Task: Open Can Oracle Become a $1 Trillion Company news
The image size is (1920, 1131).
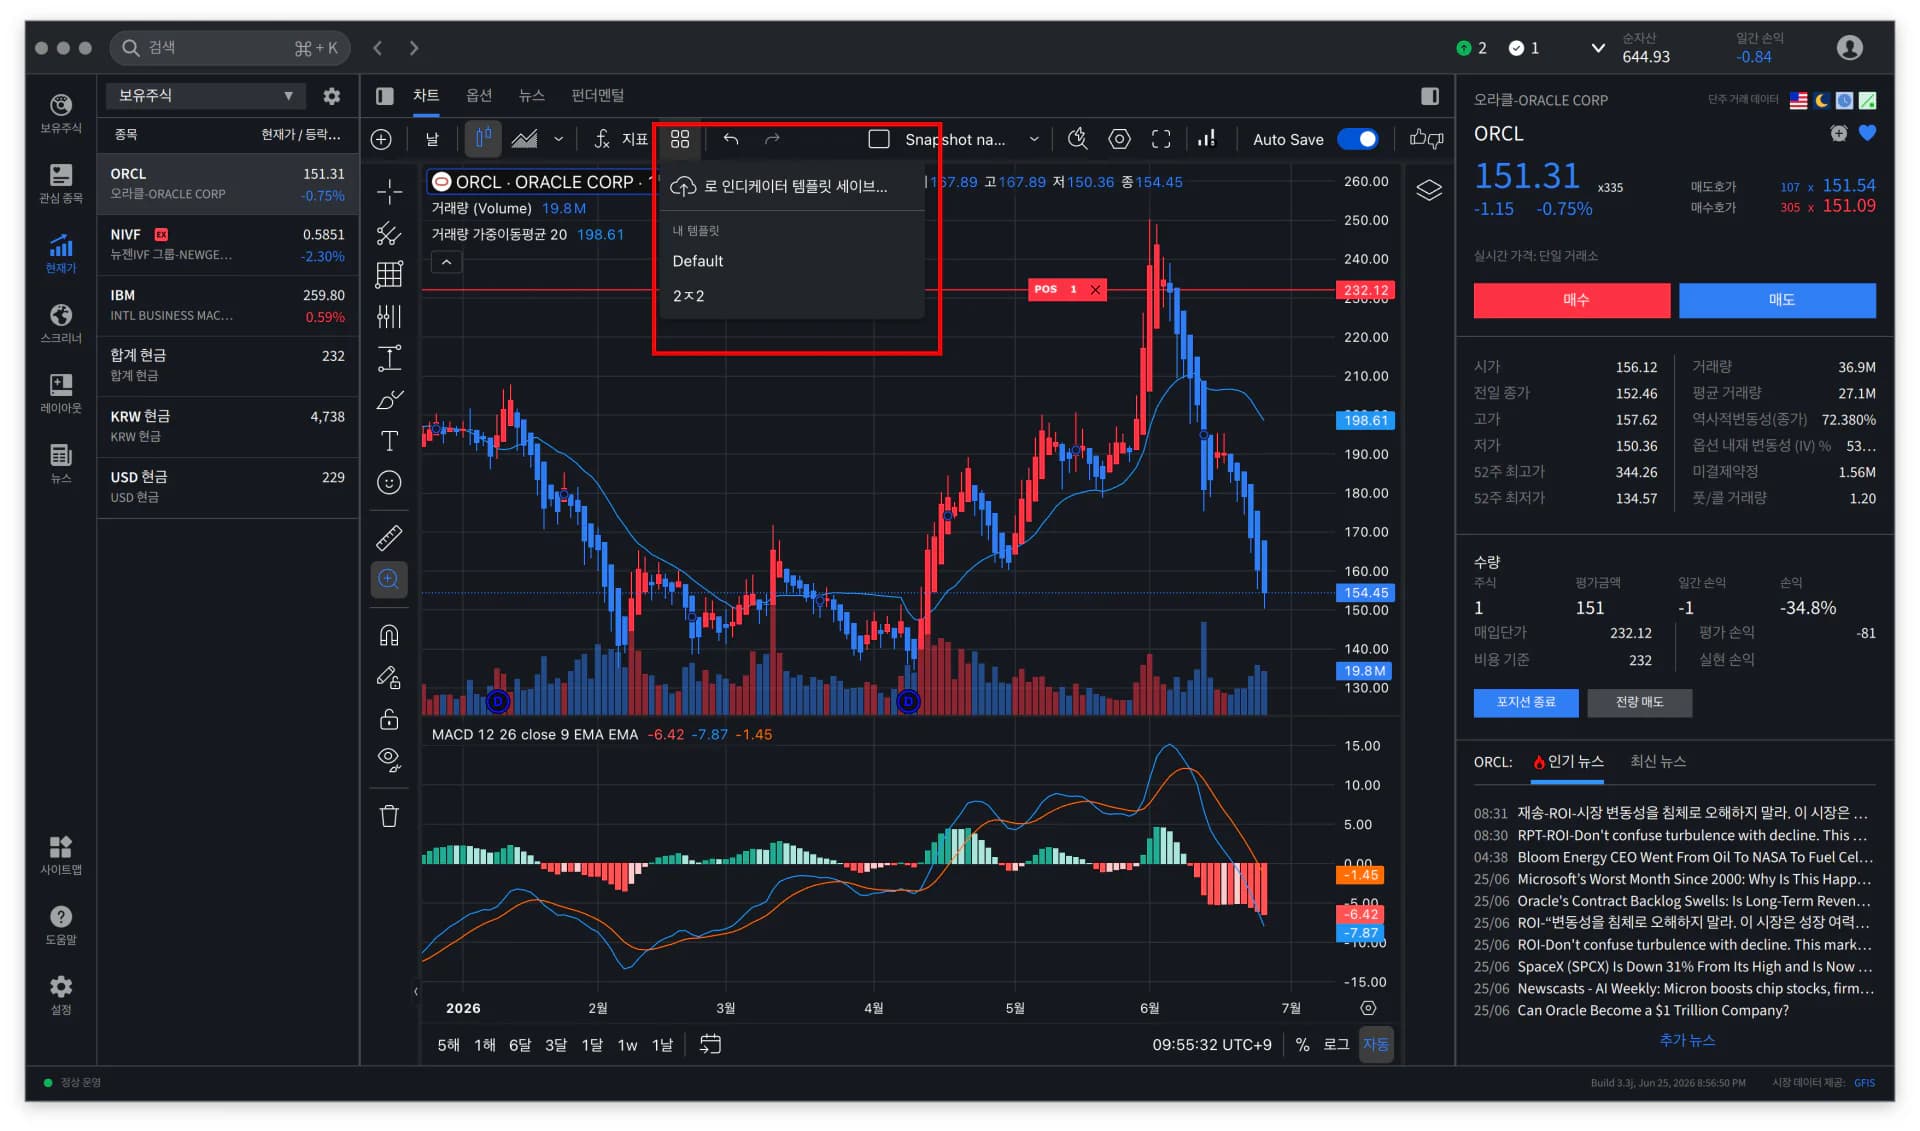Action: pyautogui.click(x=1652, y=1010)
